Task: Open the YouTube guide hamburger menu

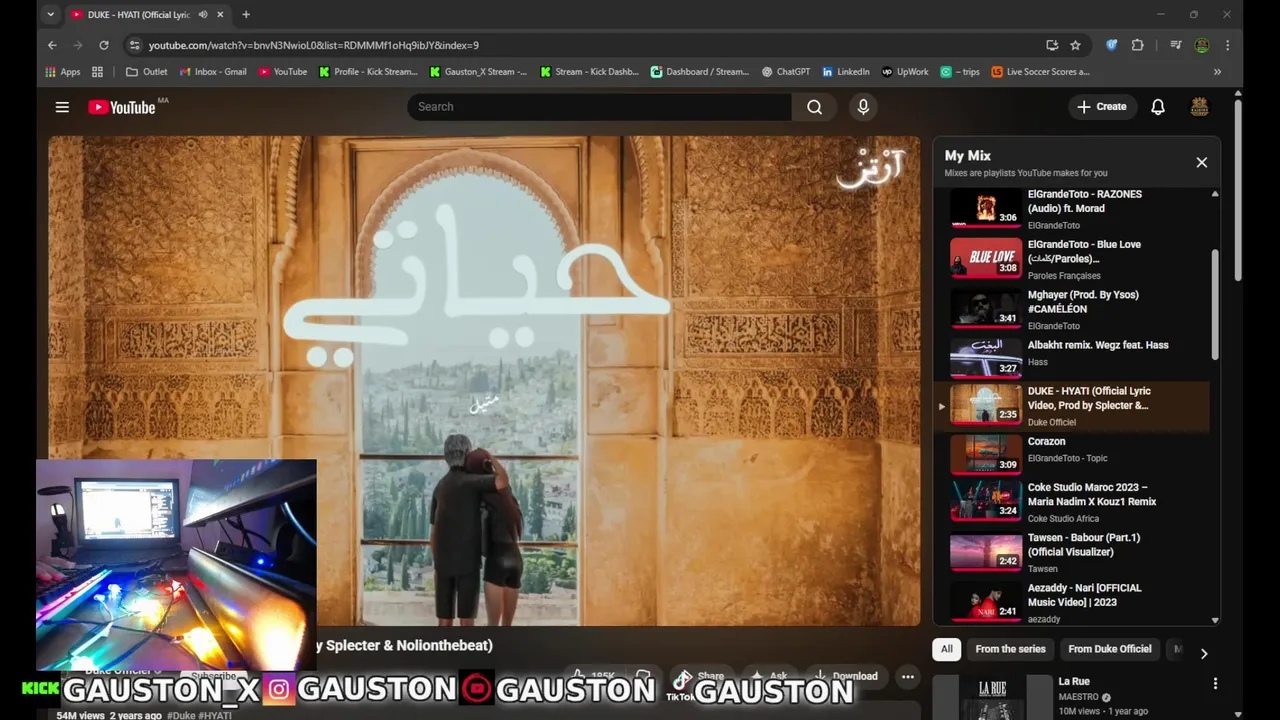Action: tap(62, 107)
